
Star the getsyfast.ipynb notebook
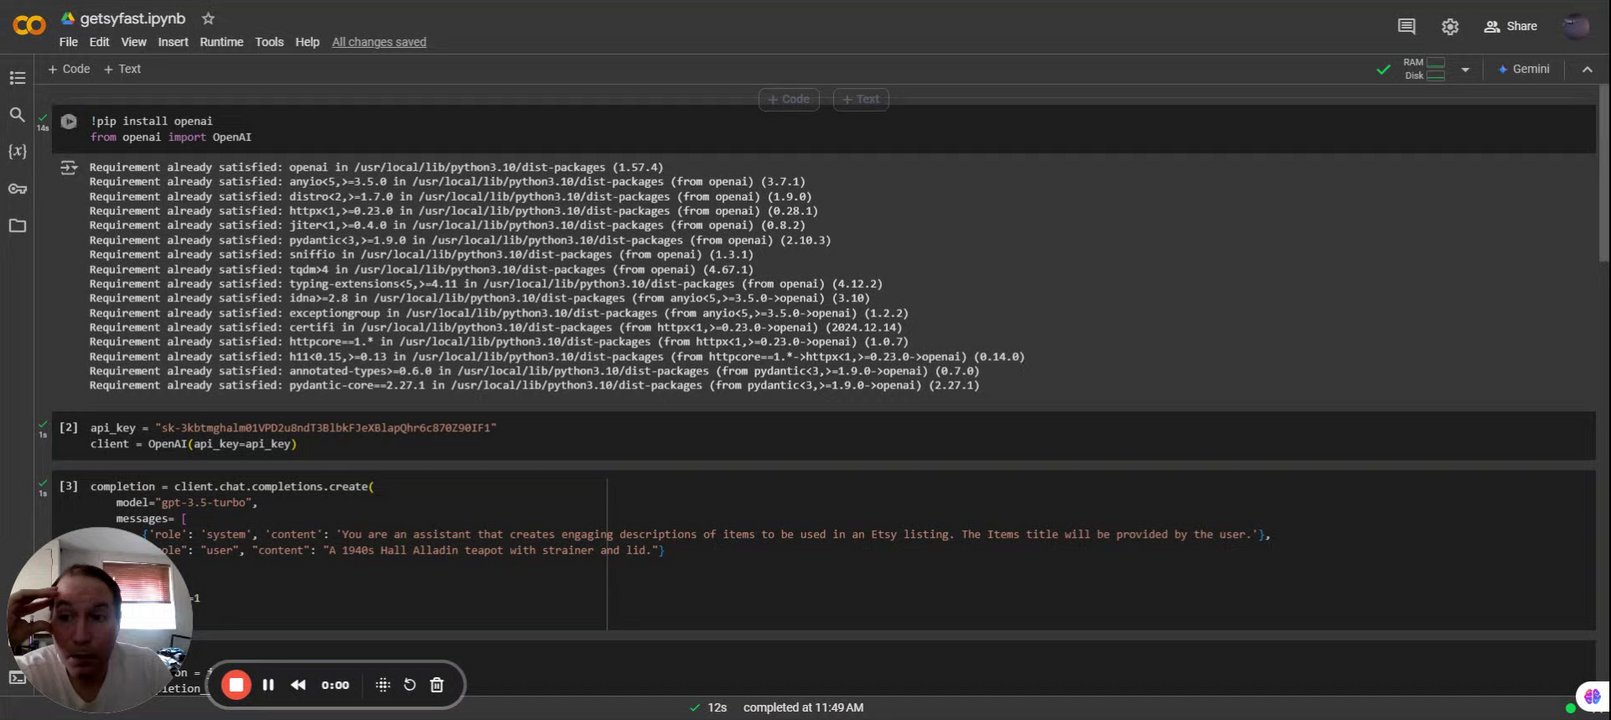coord(208,19)
